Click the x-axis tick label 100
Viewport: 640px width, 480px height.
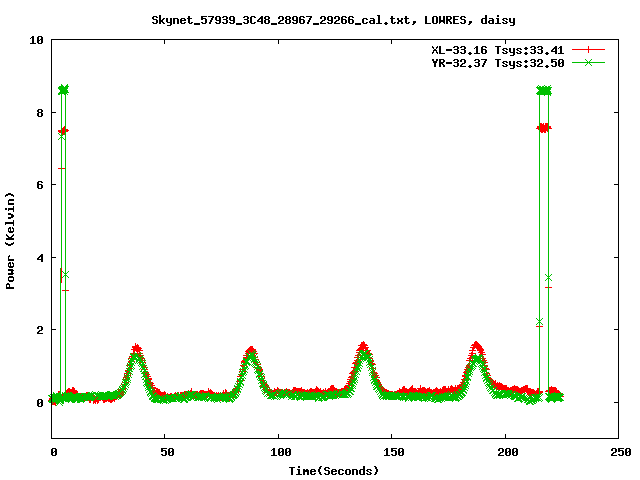pyautogui.click(x=281, y=452)
